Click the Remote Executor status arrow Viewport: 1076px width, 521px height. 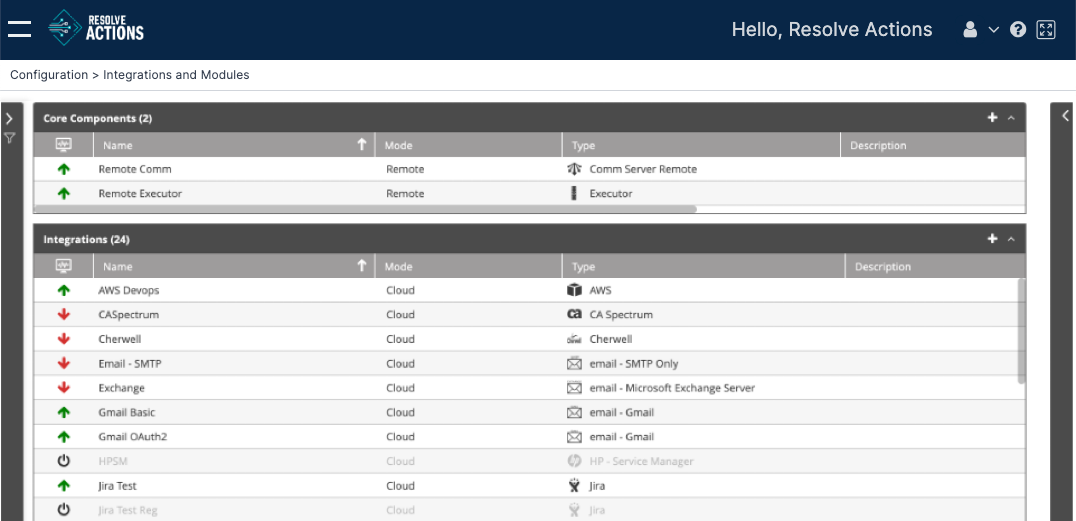pyautogui.click(x=64, y=194)
